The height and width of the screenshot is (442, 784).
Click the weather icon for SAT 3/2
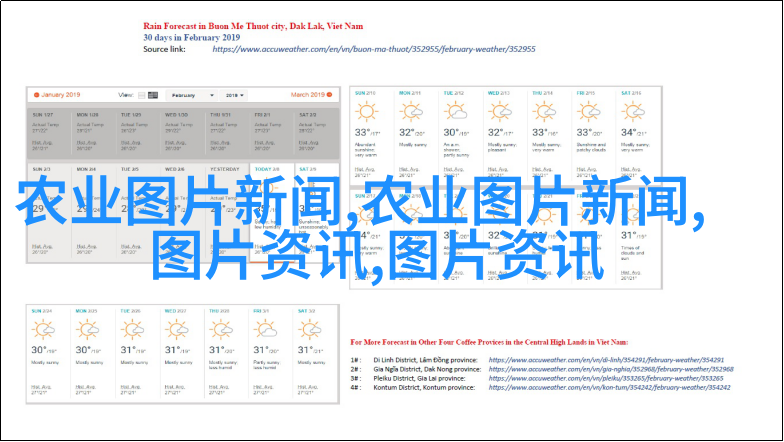pyautogui.click(x=310, y=330)
